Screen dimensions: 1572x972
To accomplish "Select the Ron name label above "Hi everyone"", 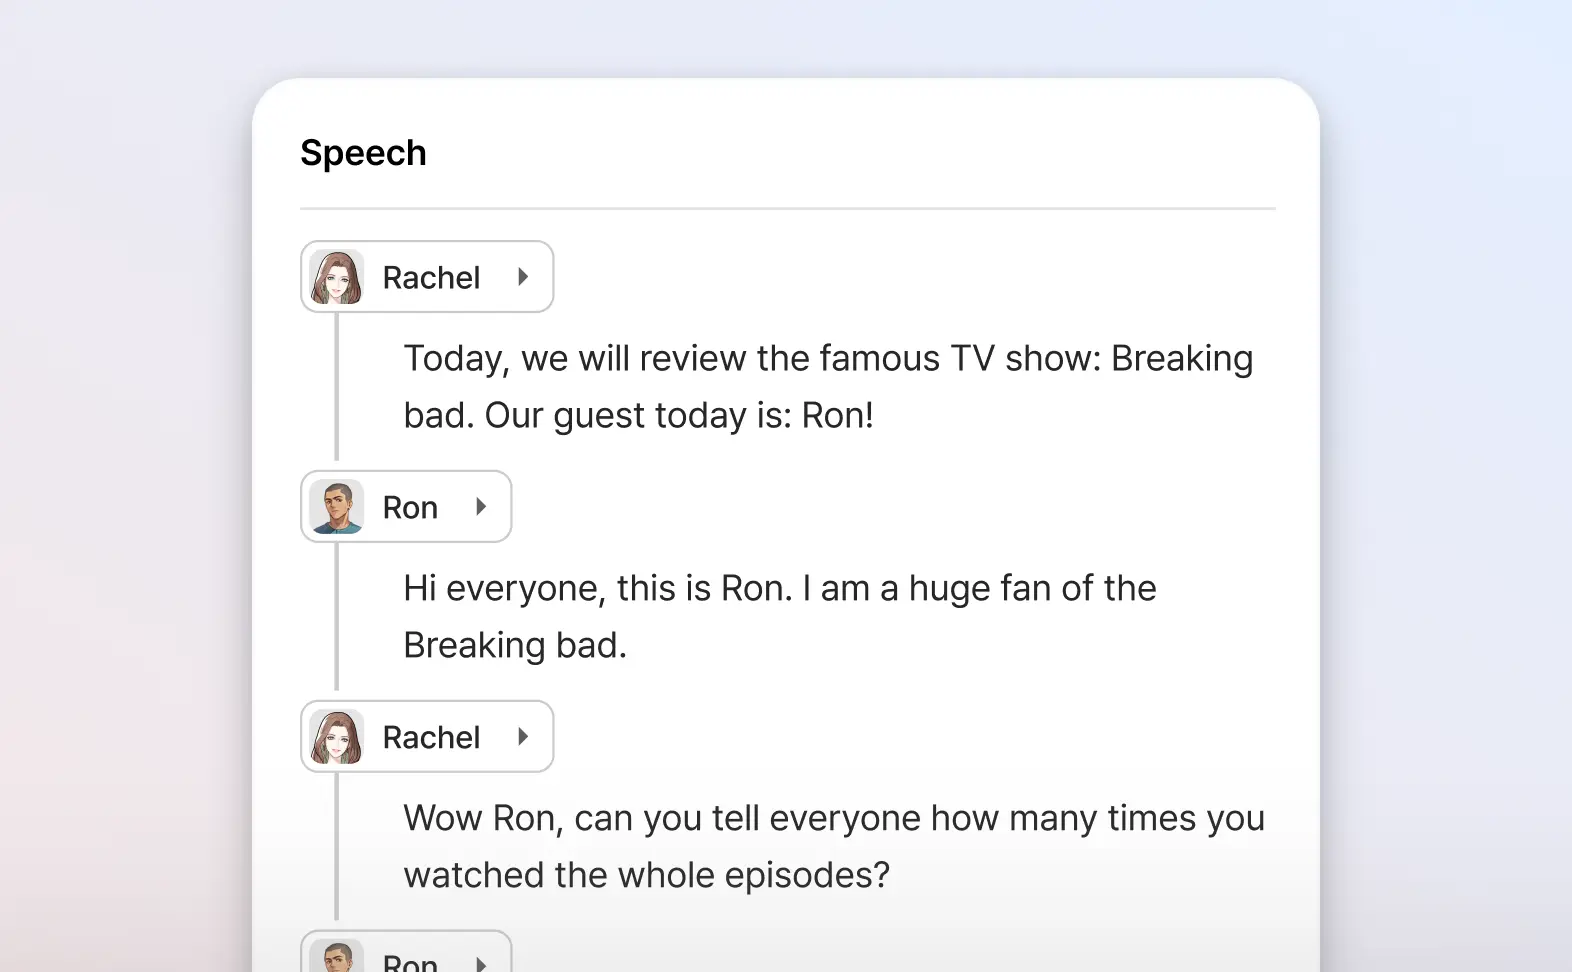I will 410,508.
